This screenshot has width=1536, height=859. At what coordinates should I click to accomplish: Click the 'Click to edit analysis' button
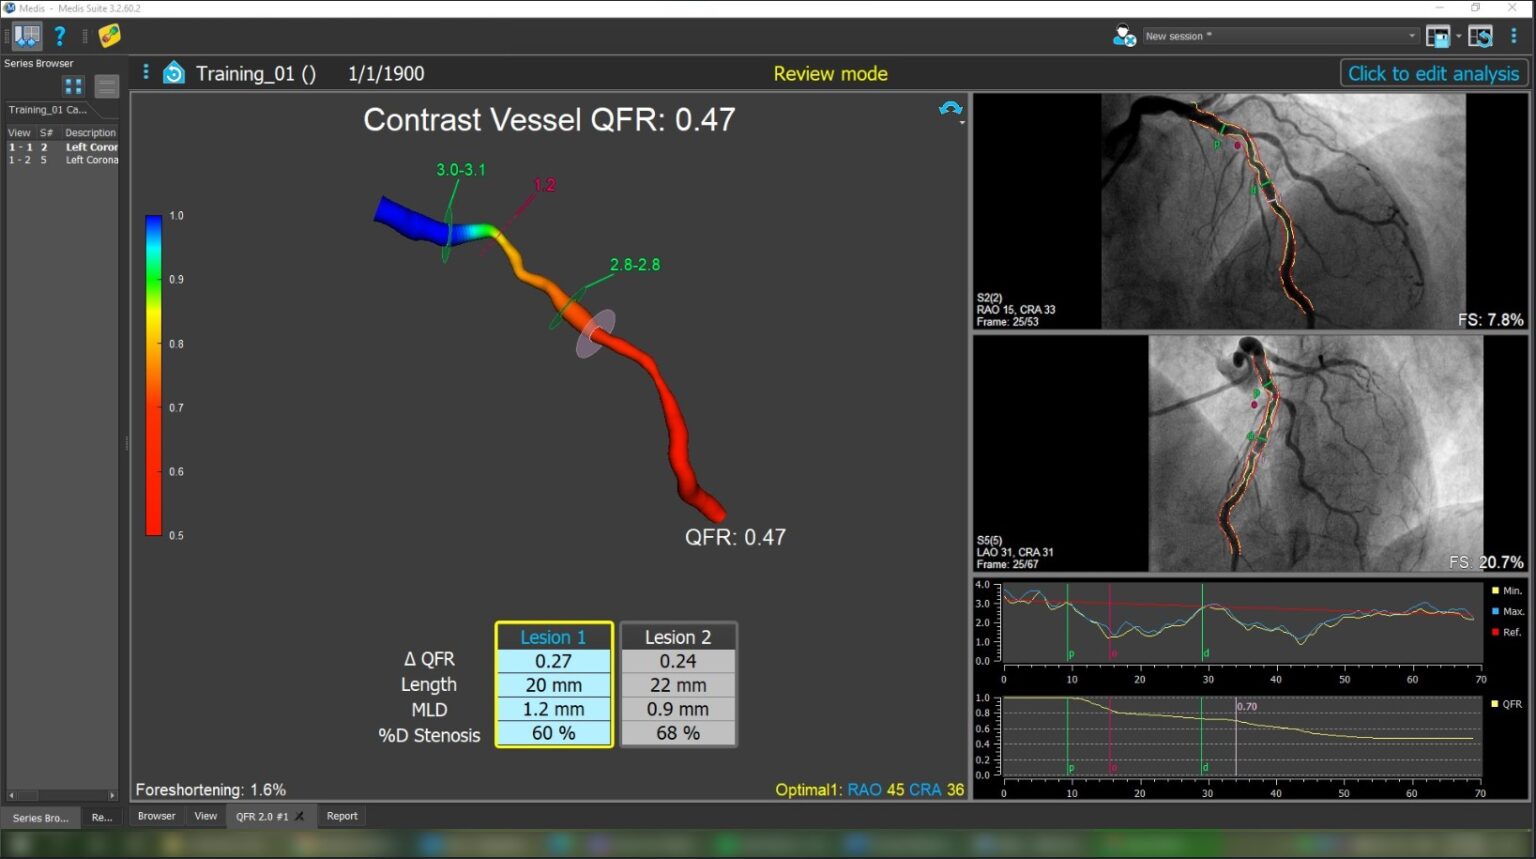coord(1432,73)
